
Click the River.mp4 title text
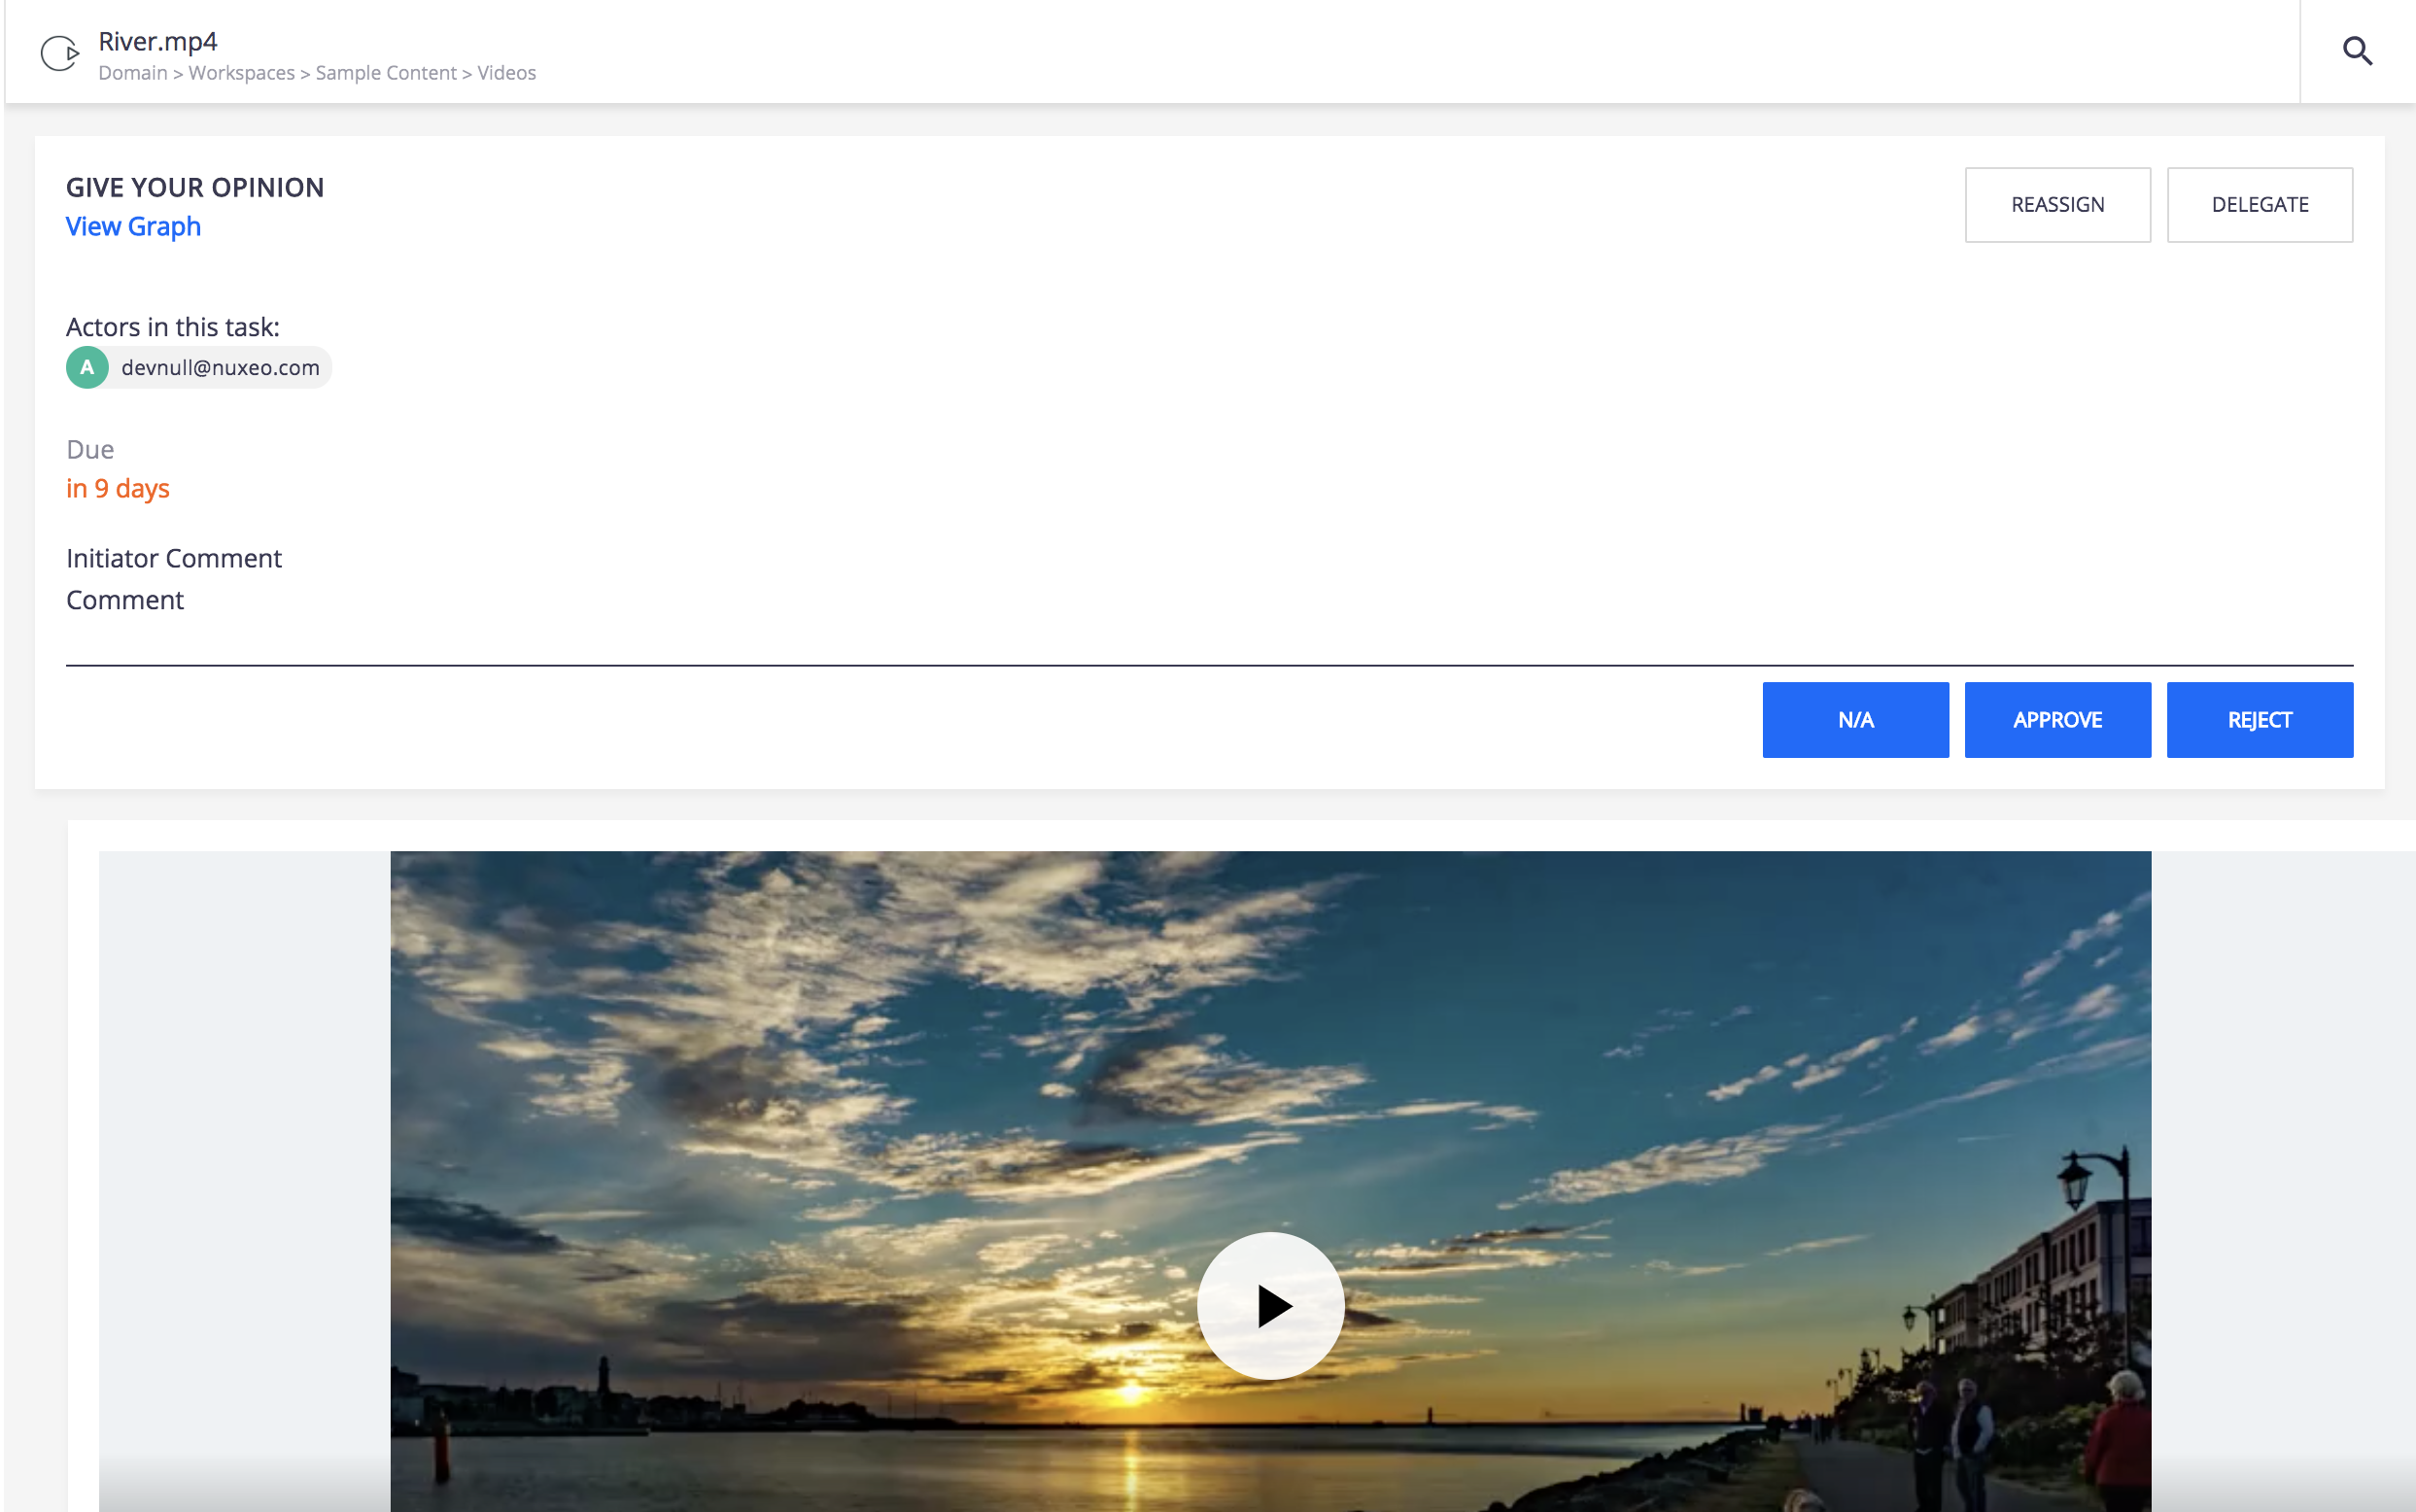(157, 41)
